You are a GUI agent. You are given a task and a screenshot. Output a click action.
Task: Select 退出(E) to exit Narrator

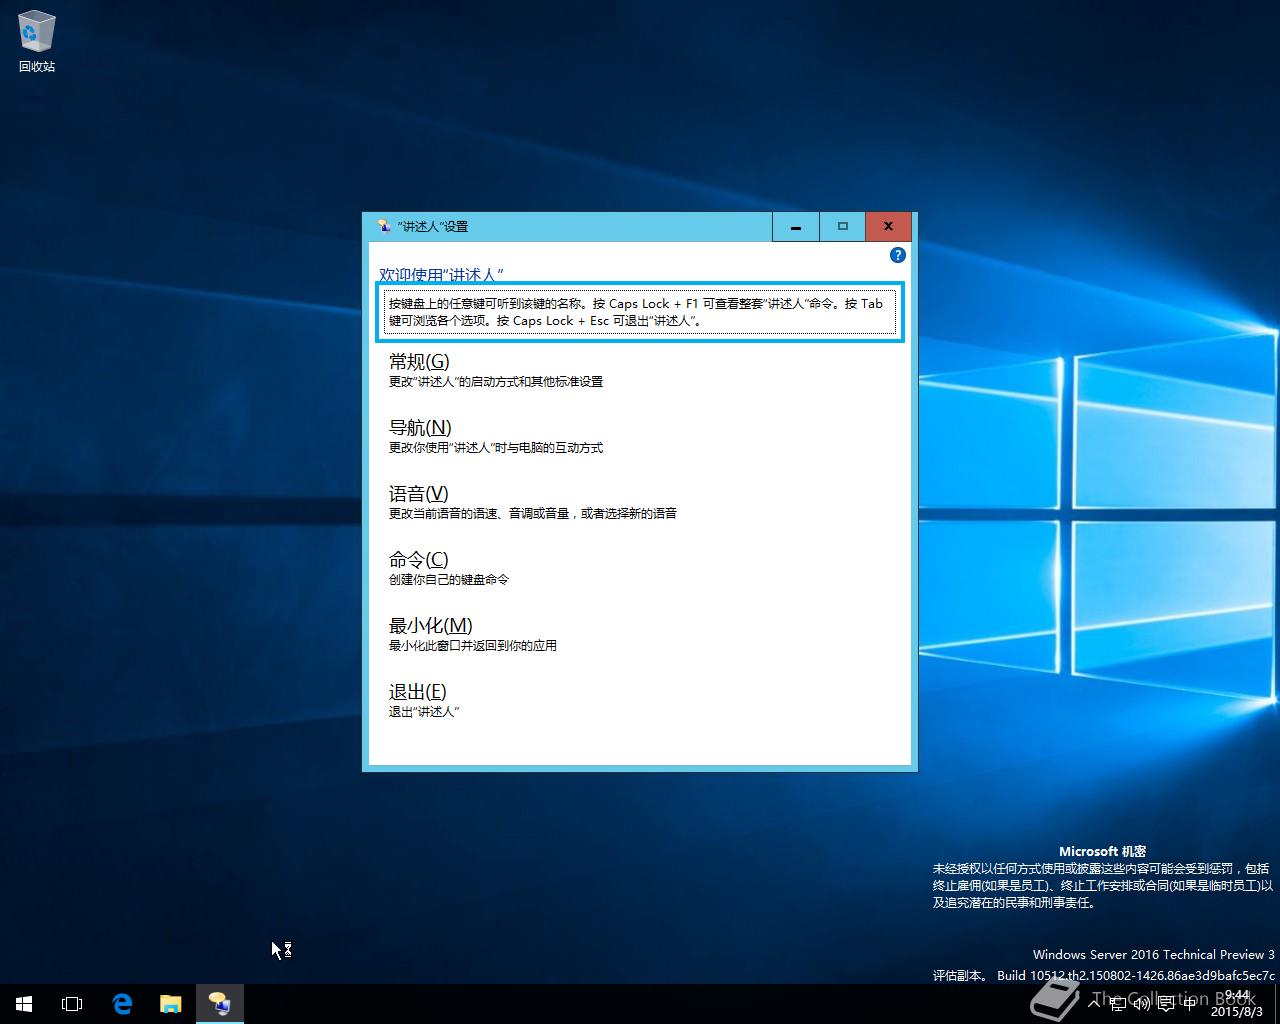[x=417, y=691]
